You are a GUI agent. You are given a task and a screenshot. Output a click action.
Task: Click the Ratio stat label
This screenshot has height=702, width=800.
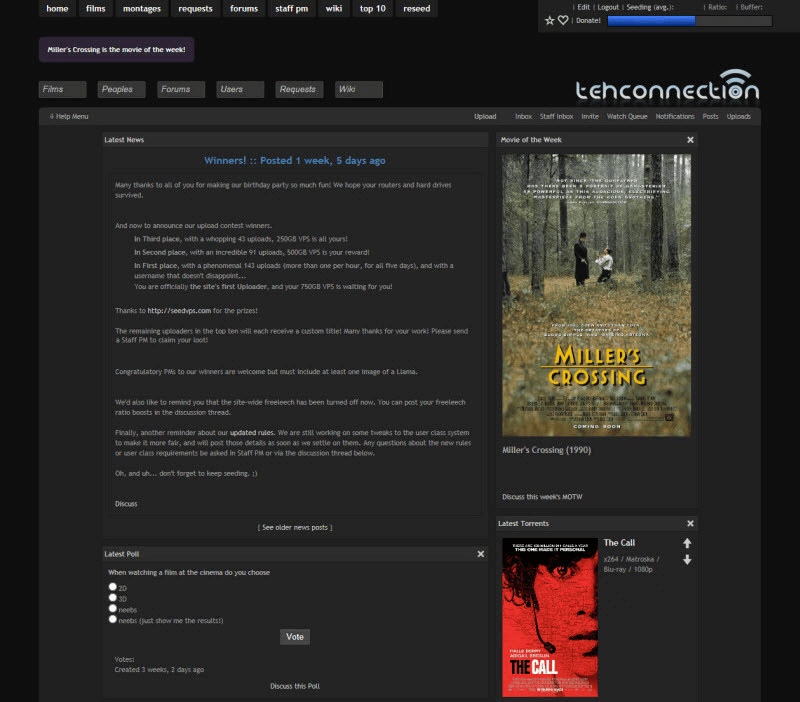[717, 7]
